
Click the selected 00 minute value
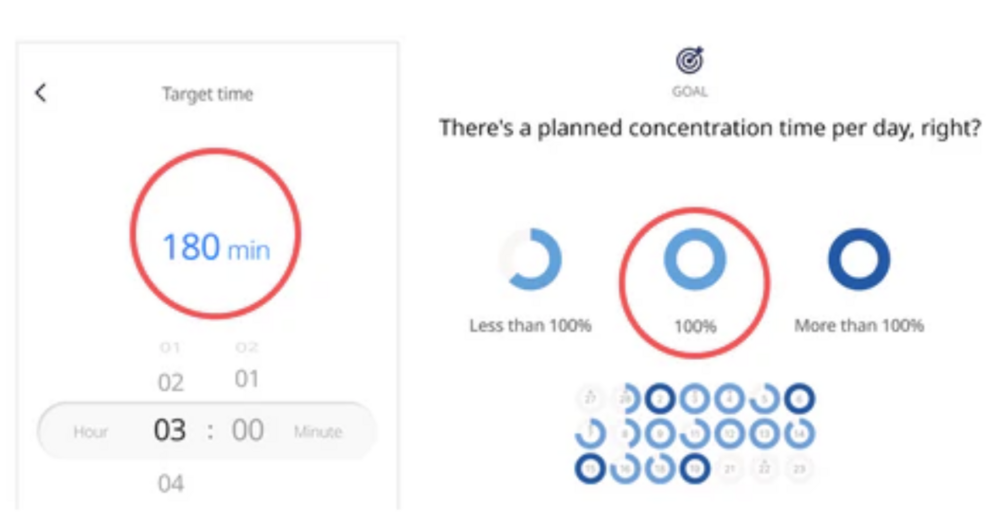coord(247,431)
